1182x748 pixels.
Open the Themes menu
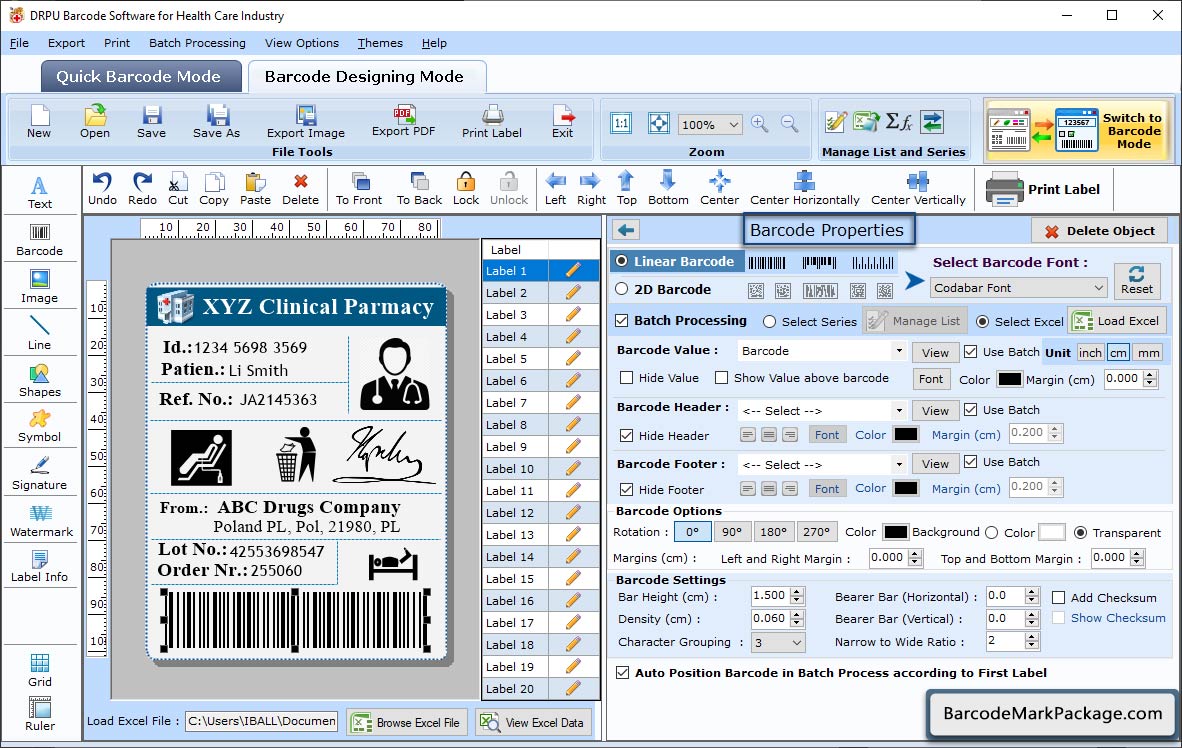tap(380, 43)
